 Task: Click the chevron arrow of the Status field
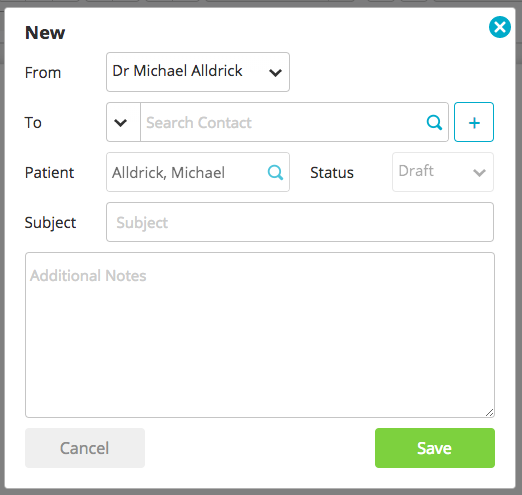tap(479, 172)
